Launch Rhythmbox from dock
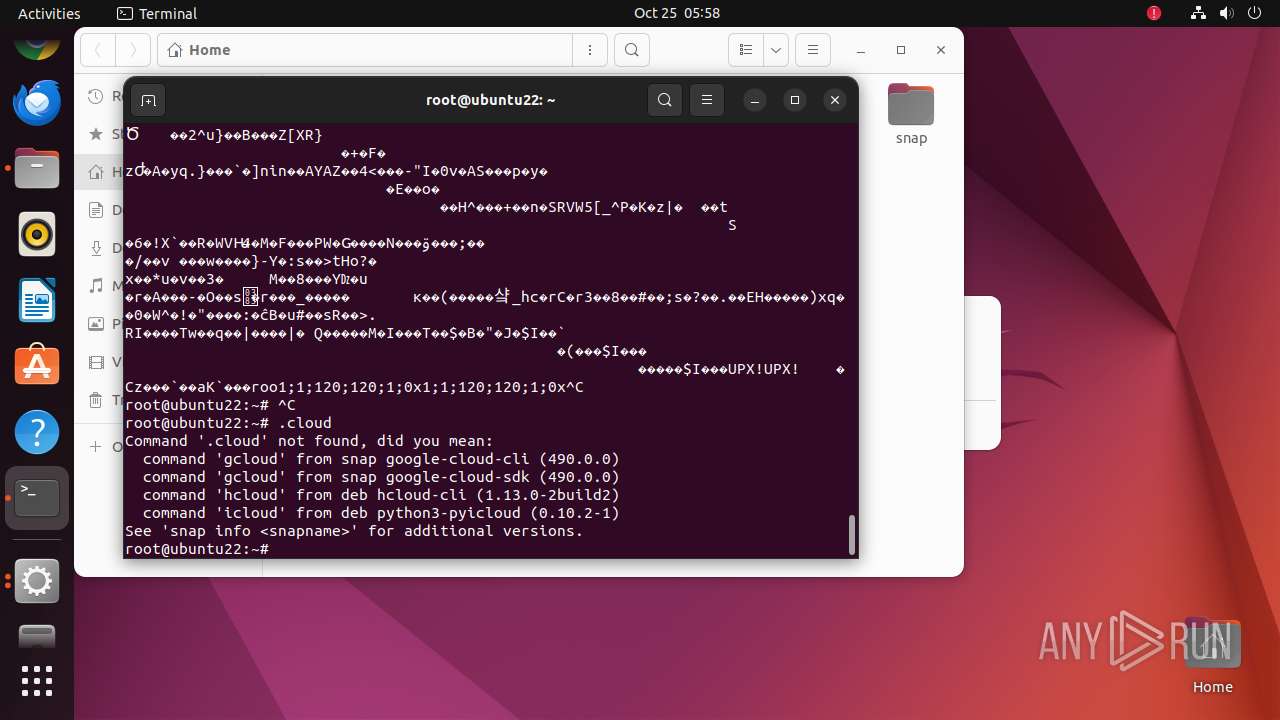 pos(37,235)
